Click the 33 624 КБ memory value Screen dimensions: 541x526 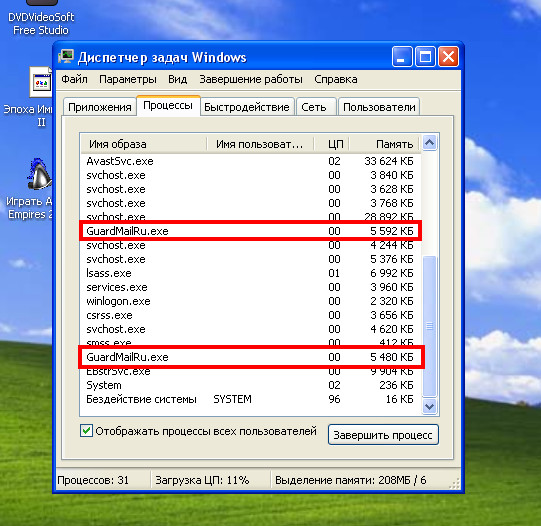click(x=388, y=161)
